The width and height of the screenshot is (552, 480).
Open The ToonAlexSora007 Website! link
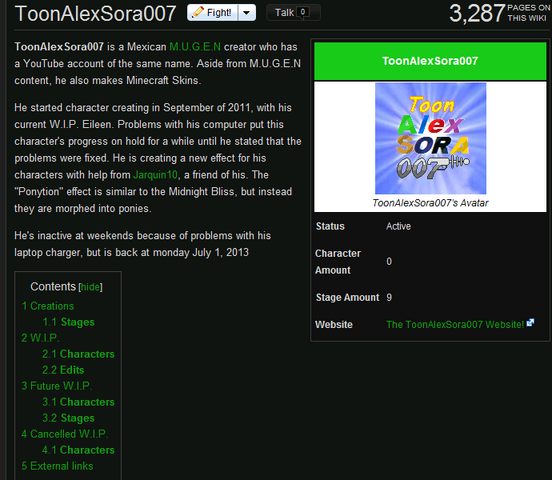[x=455, y=324]
